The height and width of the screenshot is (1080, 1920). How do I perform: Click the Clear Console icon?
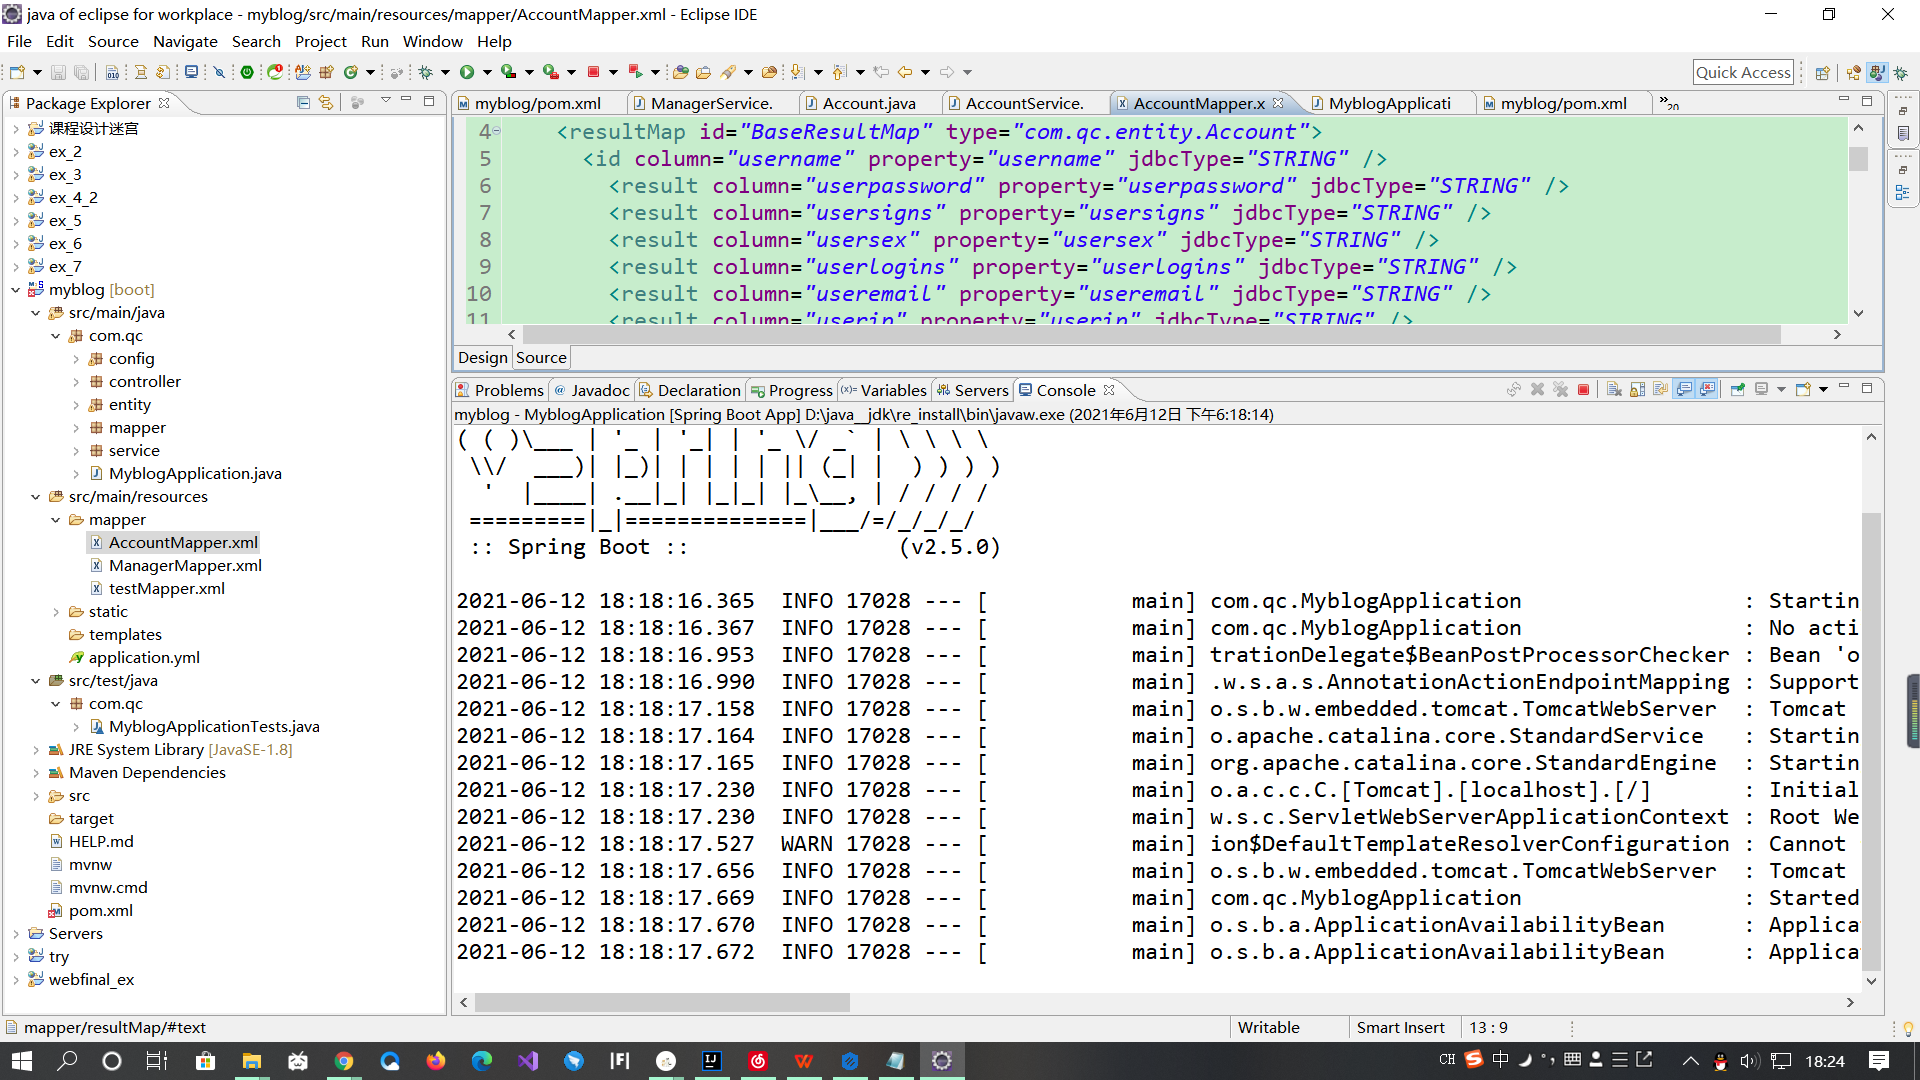(x=1614, y=390)
